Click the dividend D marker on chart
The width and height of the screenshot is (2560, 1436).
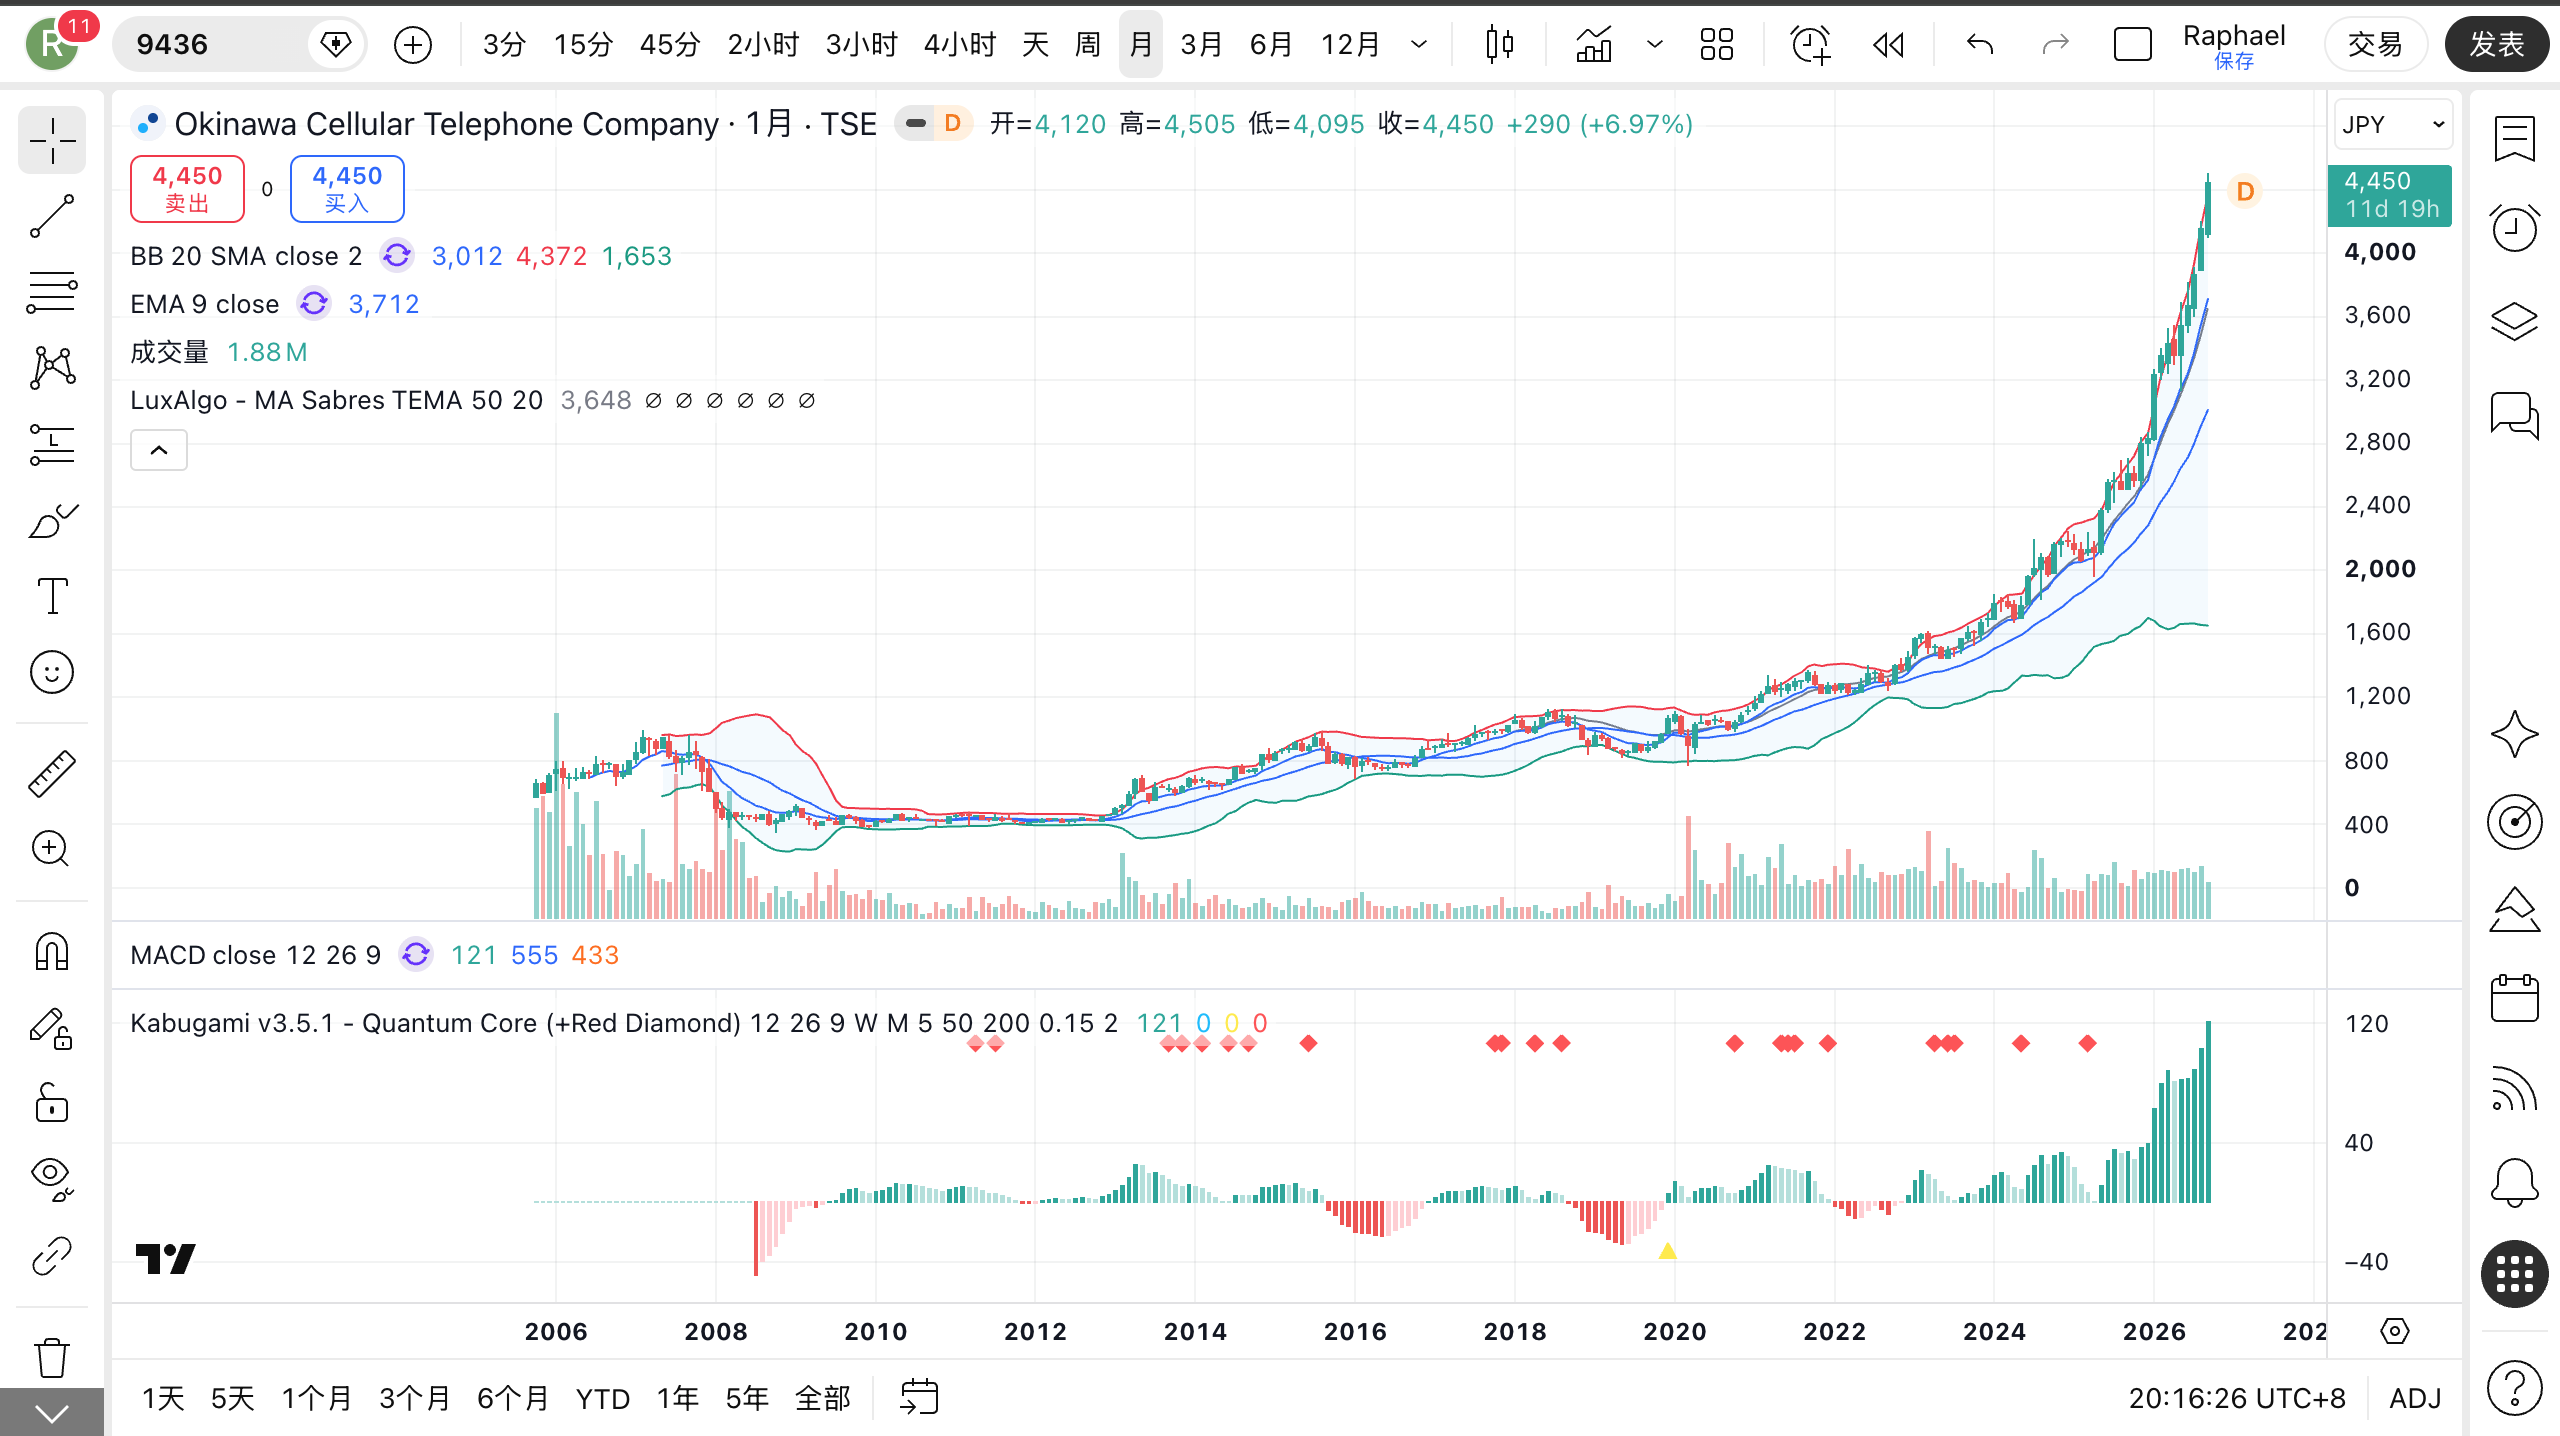(x=2245, y=191)
